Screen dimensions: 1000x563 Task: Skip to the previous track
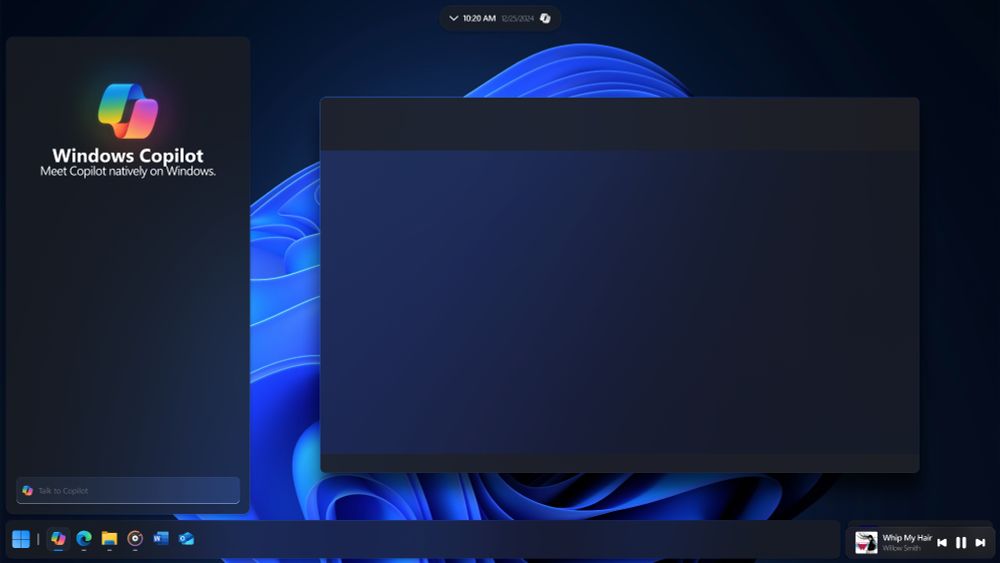[x=942, y=543]
